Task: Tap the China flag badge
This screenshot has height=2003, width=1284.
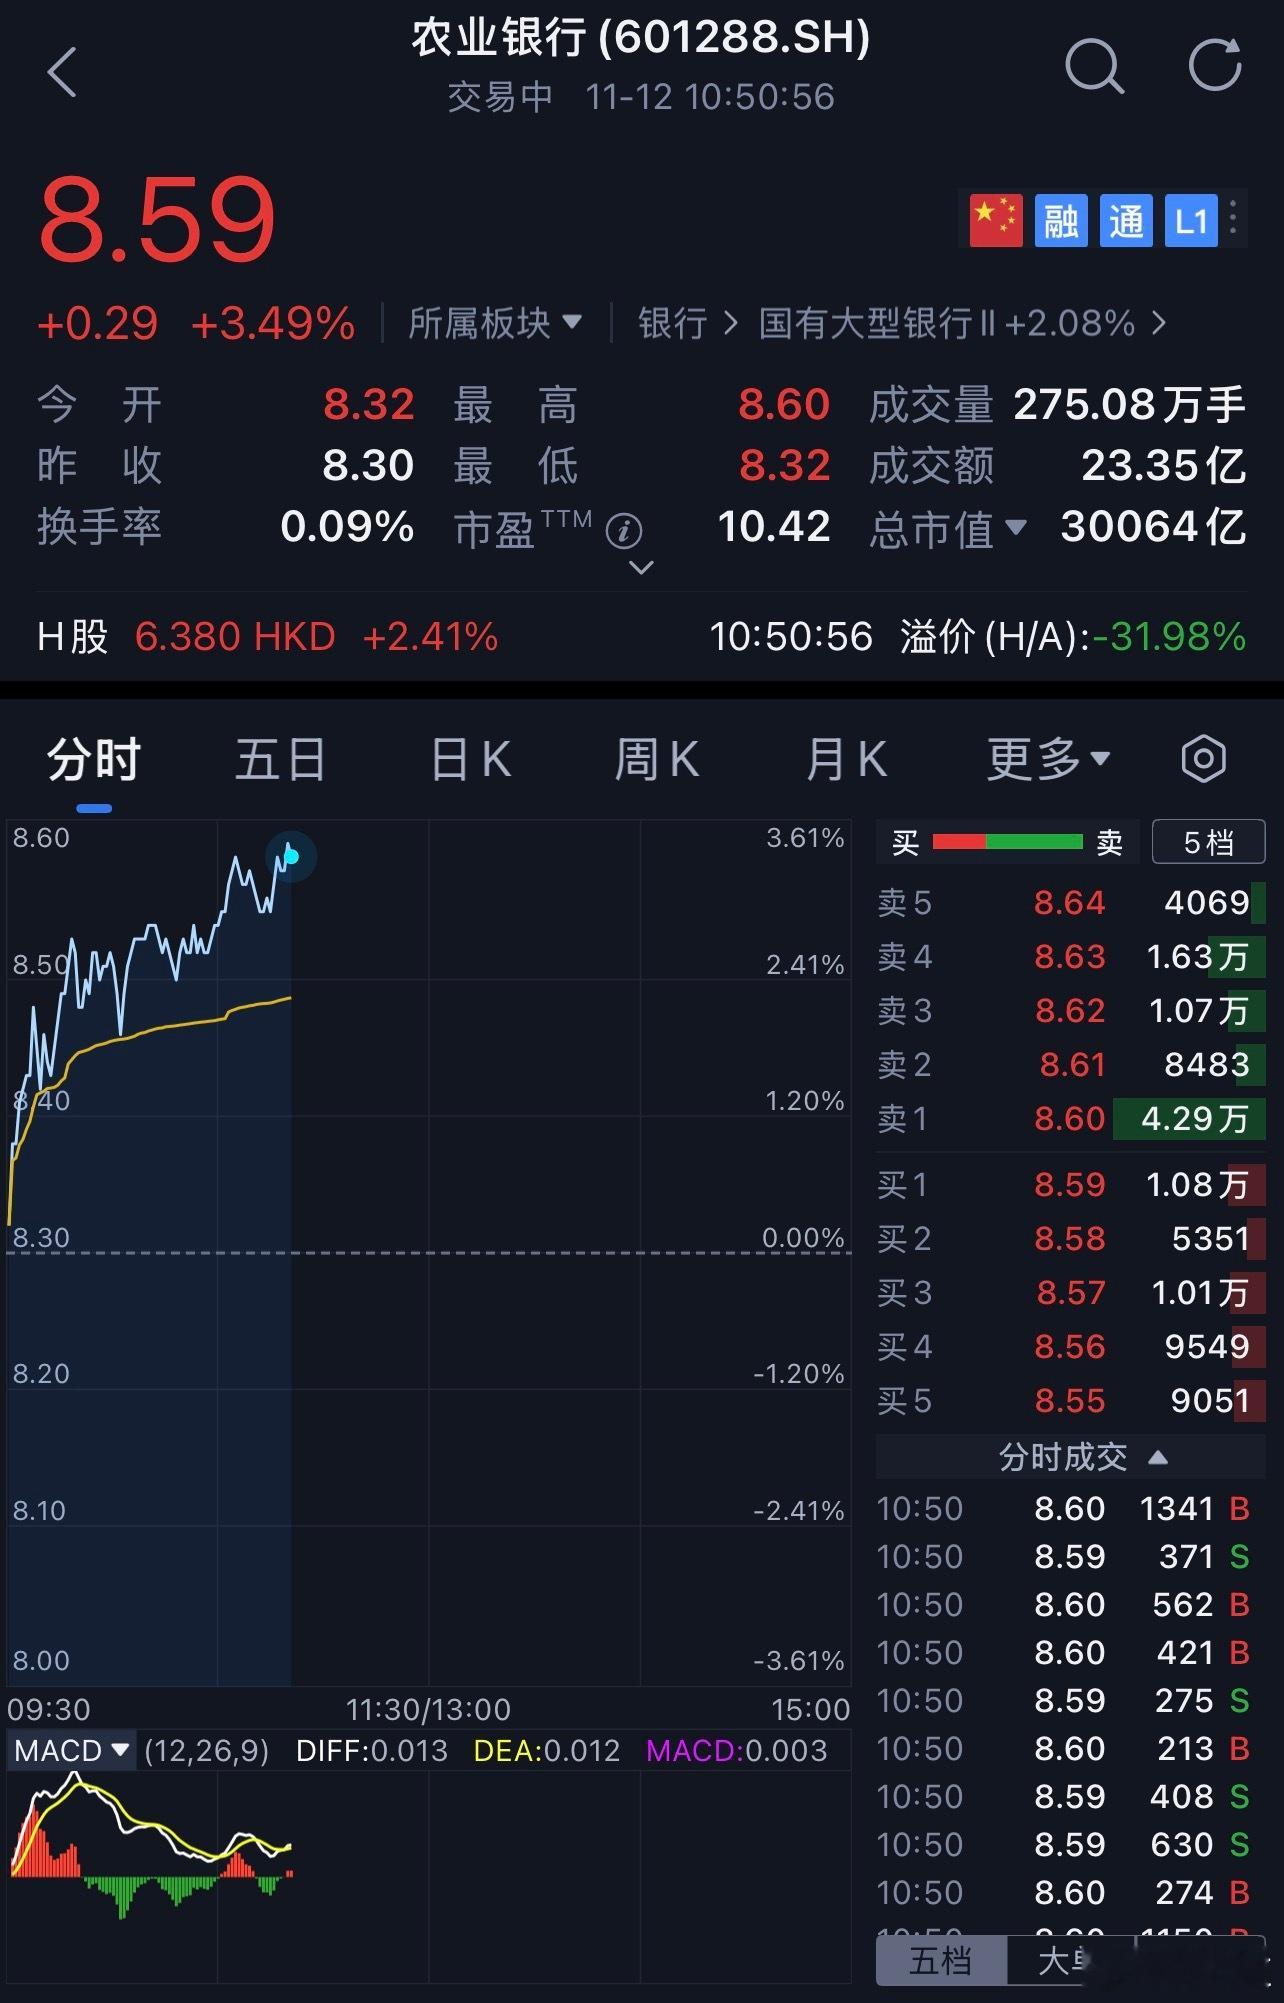Action: point(996,220)
